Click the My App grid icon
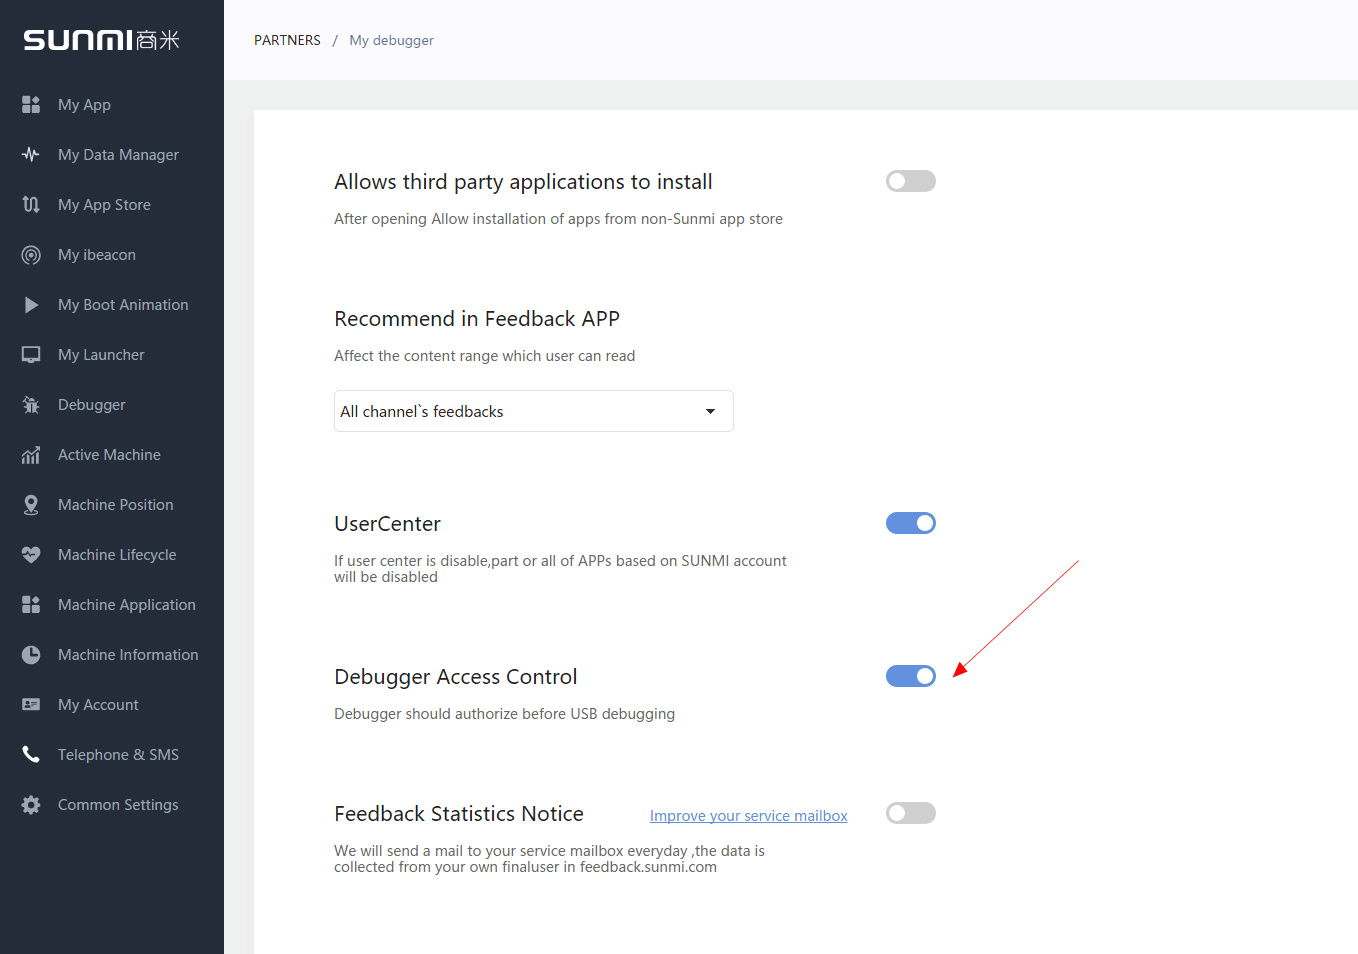Screen dimensions: 1358x954 click(x=31, y=104)
